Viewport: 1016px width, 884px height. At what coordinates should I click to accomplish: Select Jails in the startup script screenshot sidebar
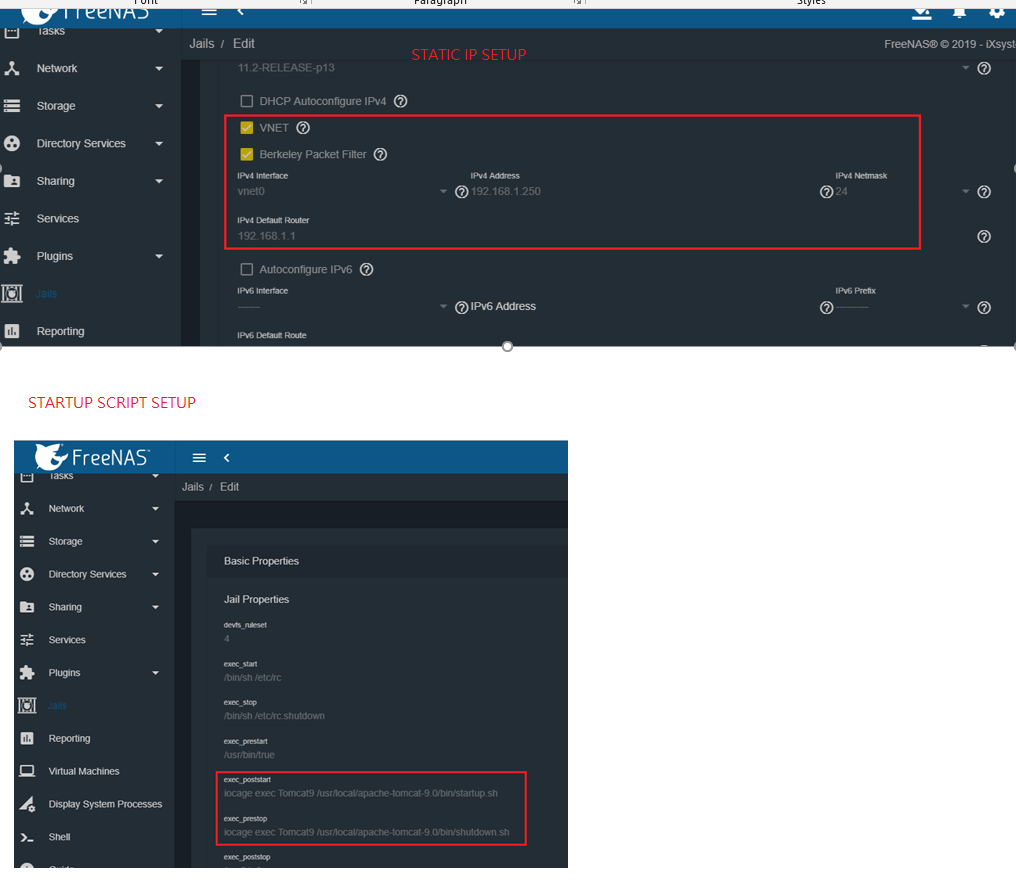(x=57, y=706)
